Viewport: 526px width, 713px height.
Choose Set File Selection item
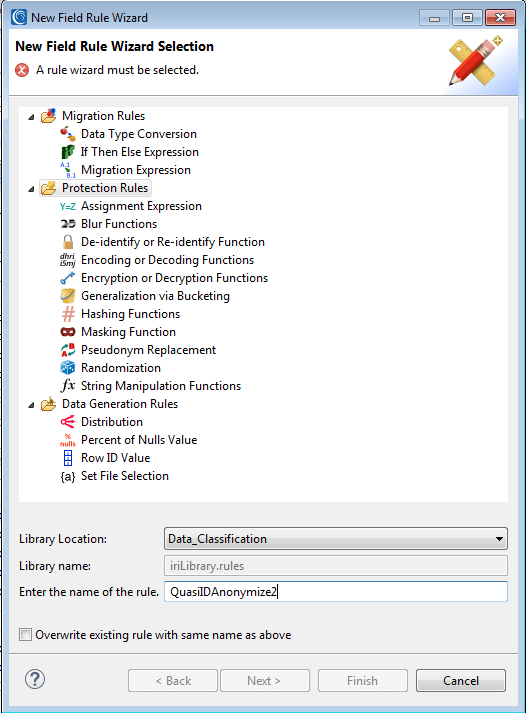[125, 476]
